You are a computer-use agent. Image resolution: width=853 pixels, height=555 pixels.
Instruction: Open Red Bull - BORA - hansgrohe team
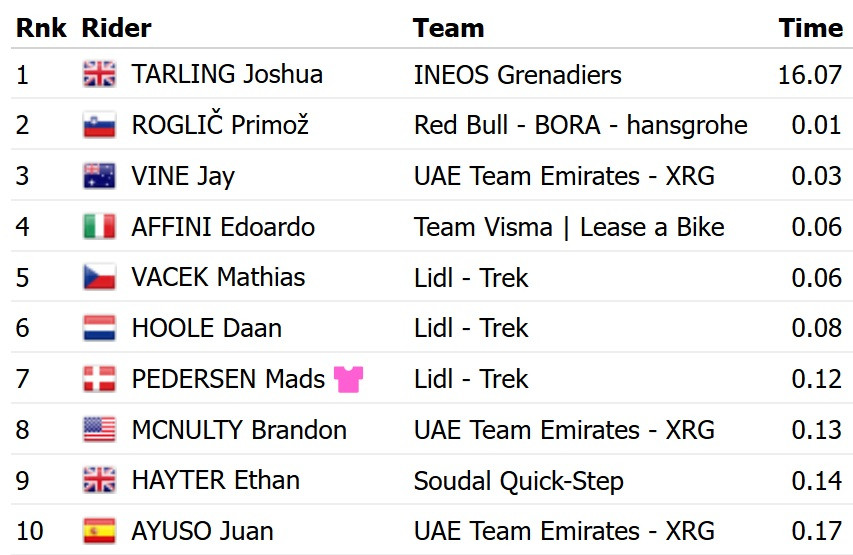580,126
